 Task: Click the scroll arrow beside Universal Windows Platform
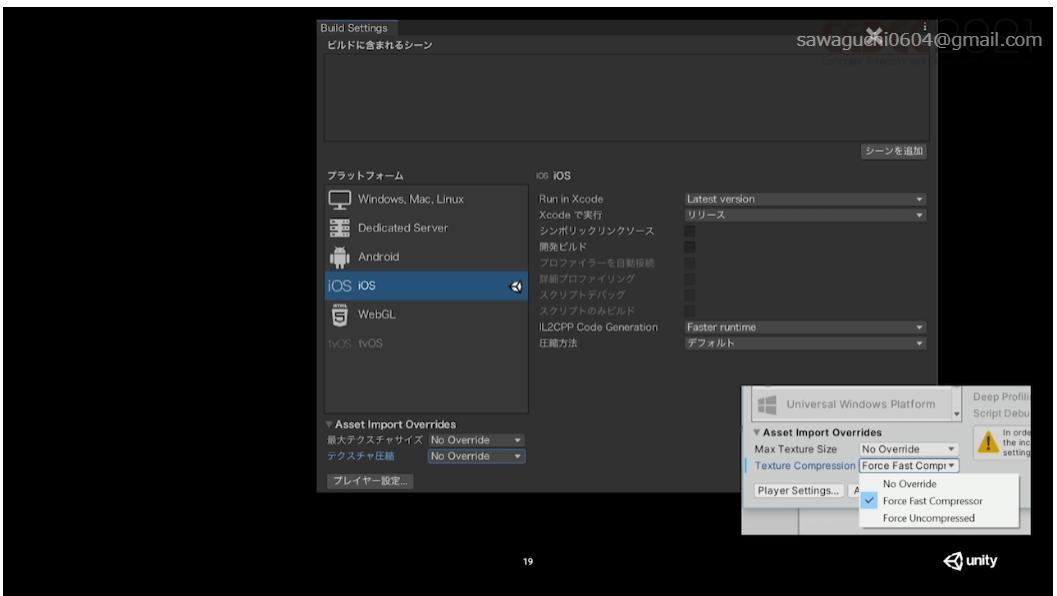point(957,414)
